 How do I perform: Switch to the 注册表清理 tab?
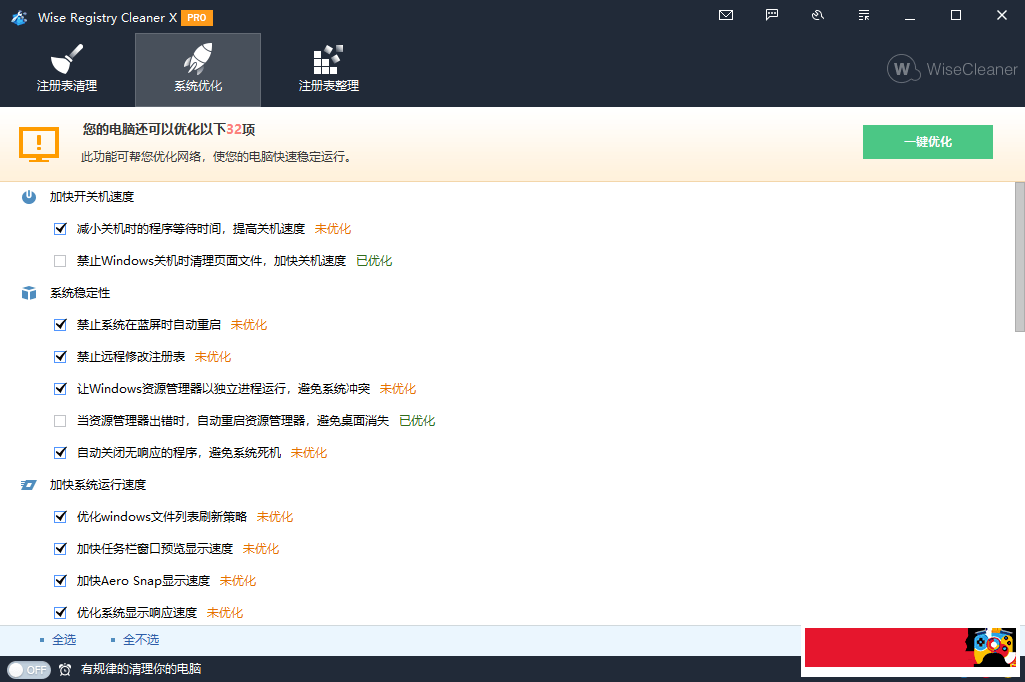[x=67, y=70]
